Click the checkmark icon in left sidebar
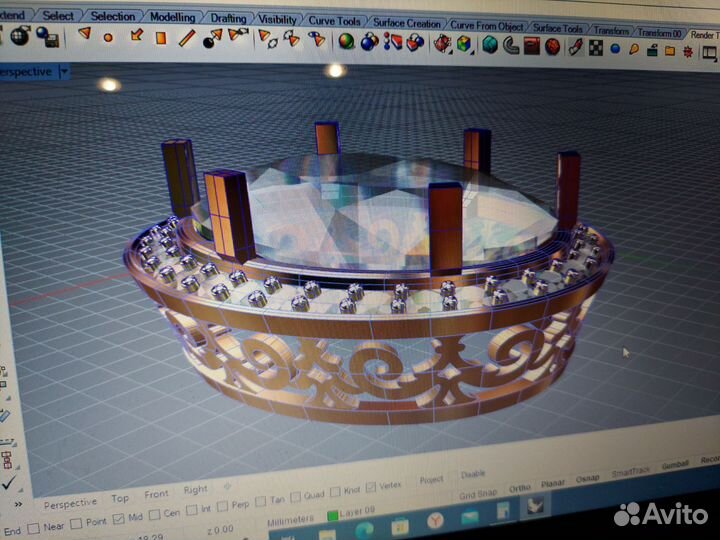Screen dimensions: 720x540 point(8,482)
